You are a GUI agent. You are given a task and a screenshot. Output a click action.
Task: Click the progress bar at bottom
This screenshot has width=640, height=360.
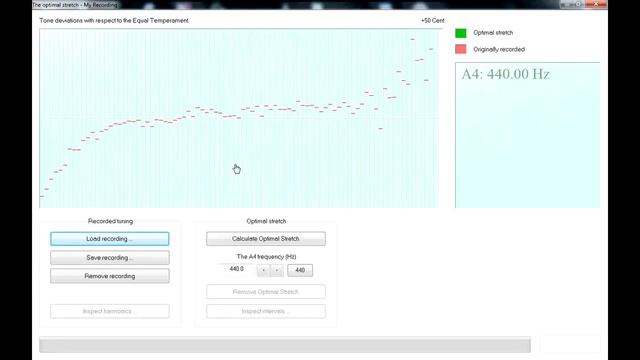(x=285, y=344)
